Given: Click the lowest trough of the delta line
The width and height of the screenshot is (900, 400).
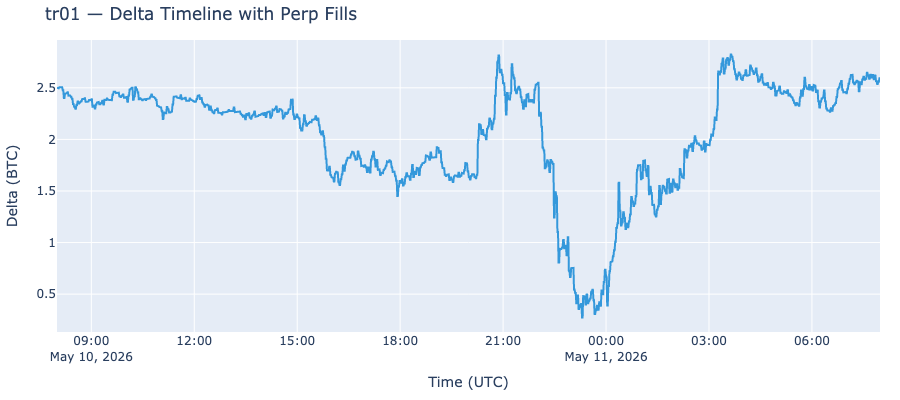Looking at the screenshot, I should [582, 317].
